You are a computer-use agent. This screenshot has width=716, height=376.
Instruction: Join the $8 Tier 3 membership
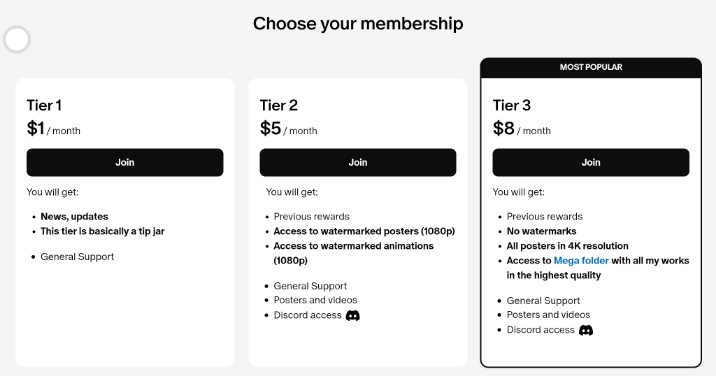tap(590, 162)
